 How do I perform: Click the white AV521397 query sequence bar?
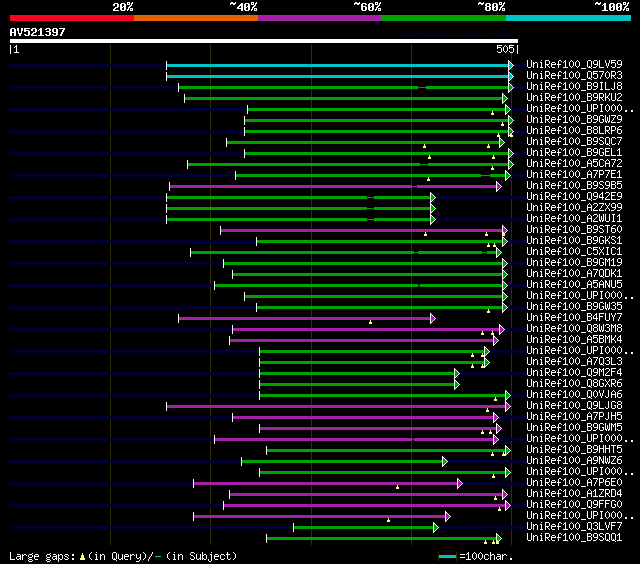pos(264,41)
